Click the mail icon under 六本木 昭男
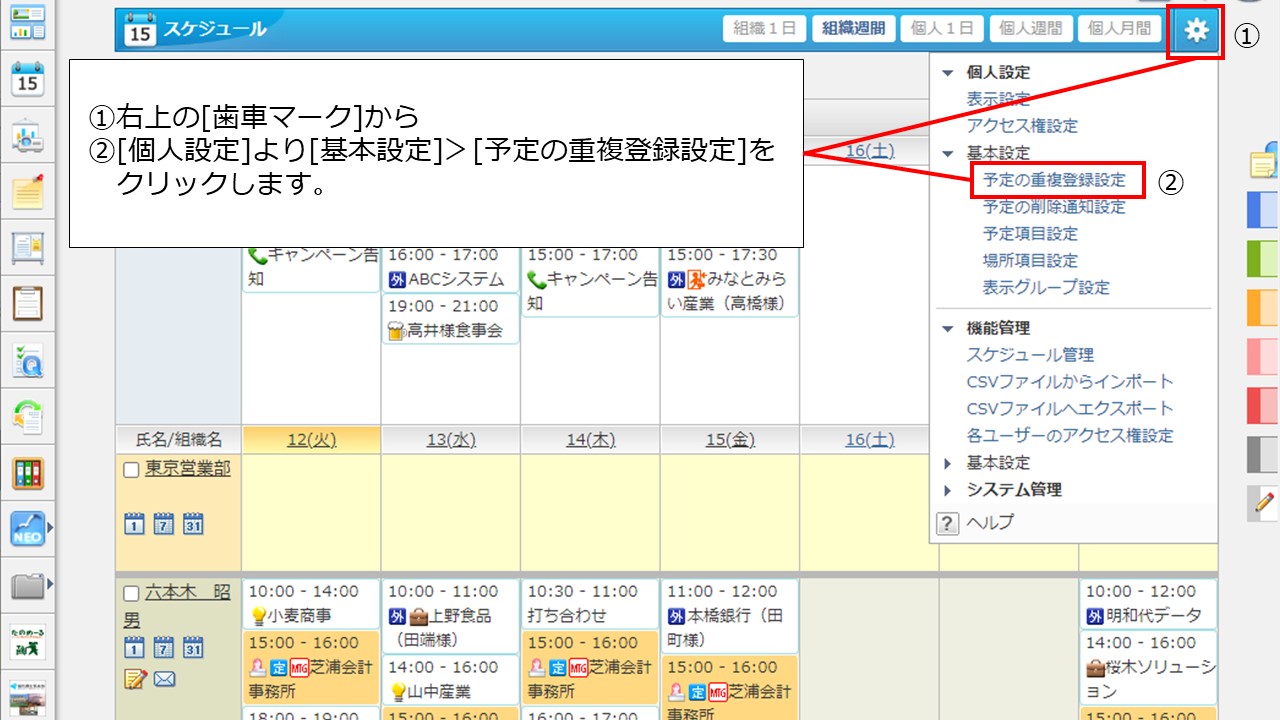Image resolution: width=1280 pixels, height=720 pixels. click(165, 680)
